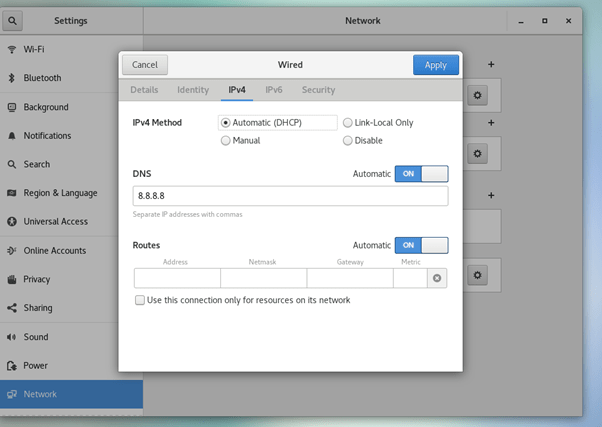This screenshot has width=602, height=427.
Task: Switch to the IPv6 tab
Action: click(273, 90)
